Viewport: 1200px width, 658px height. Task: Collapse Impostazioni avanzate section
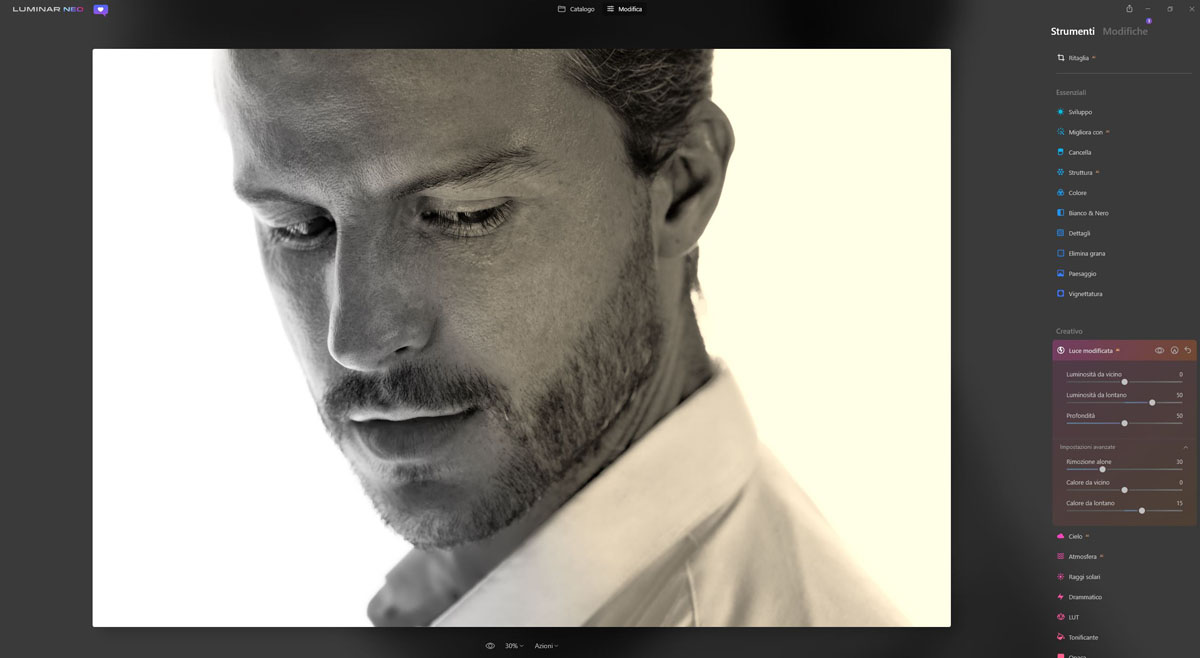(1186, 447)
